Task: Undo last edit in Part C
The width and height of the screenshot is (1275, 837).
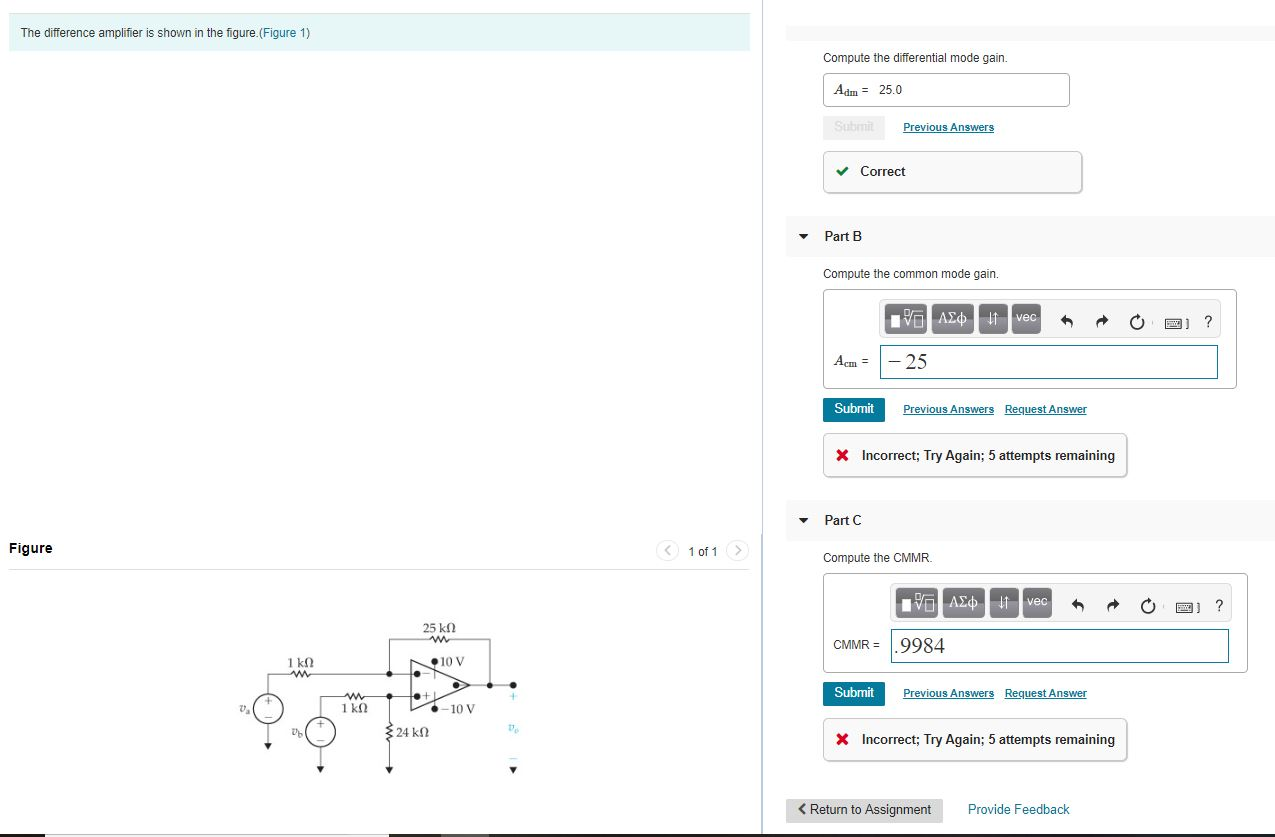Action: coord(1077,606)
